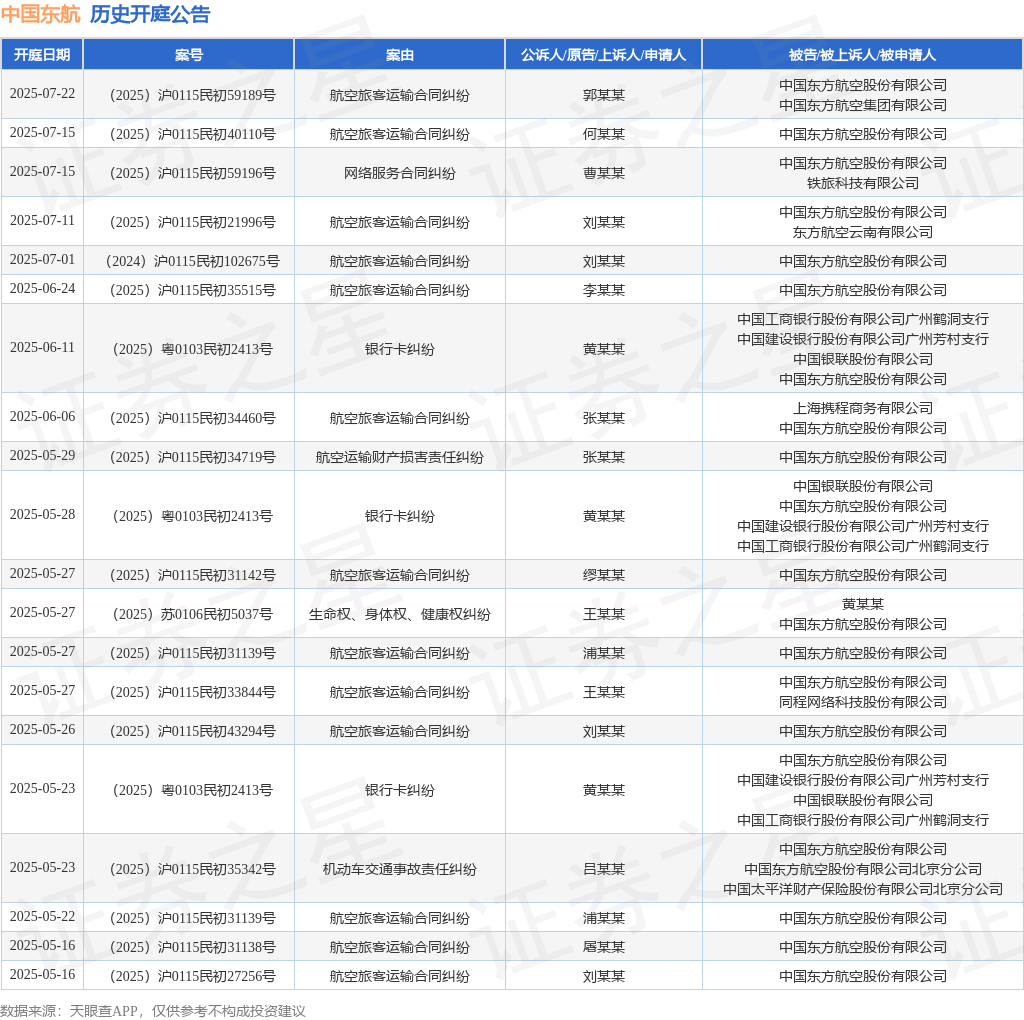Click the date 2025-07-11
Image resolution: width=1024 pixels, height=1020 pixels.
pos(42,221)
